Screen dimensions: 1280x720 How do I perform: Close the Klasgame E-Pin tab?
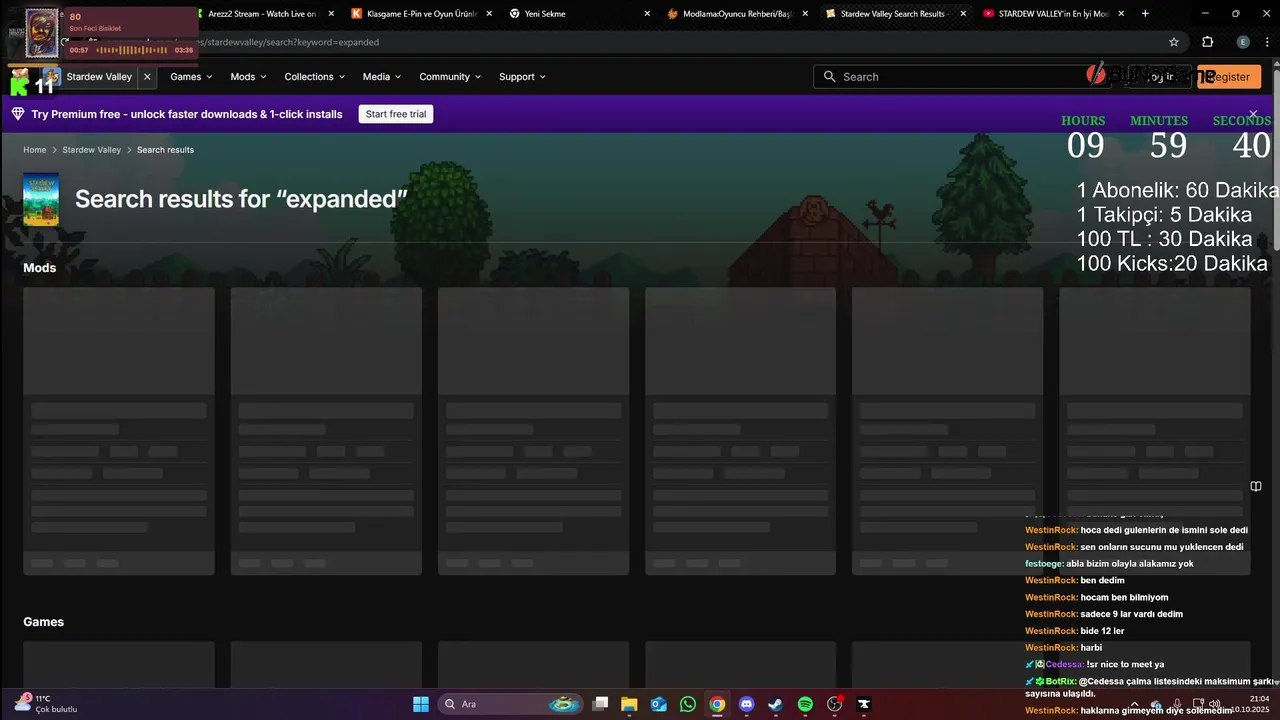pos(489,14)
